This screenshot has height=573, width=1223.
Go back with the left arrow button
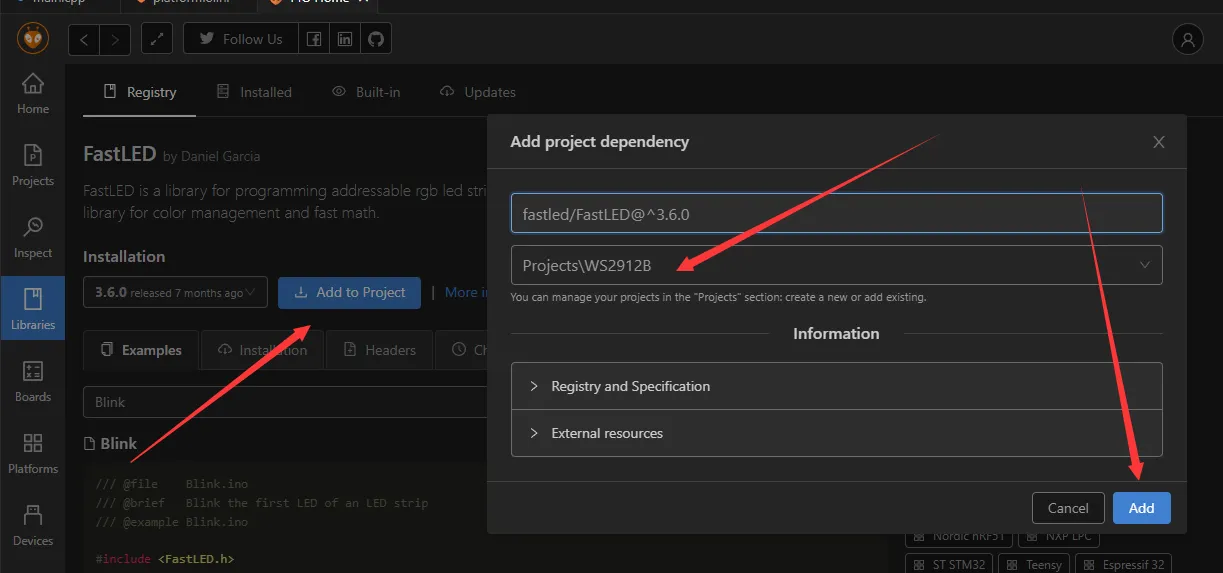[84, 39]
